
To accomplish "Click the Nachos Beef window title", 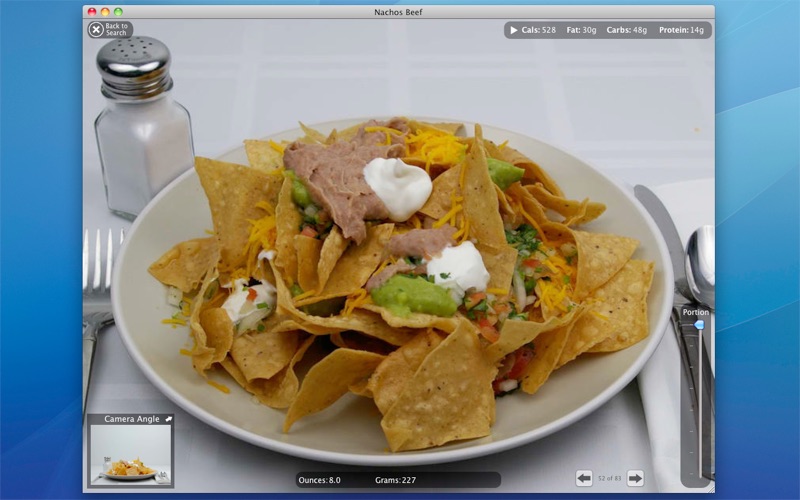I will pos(398,12).
